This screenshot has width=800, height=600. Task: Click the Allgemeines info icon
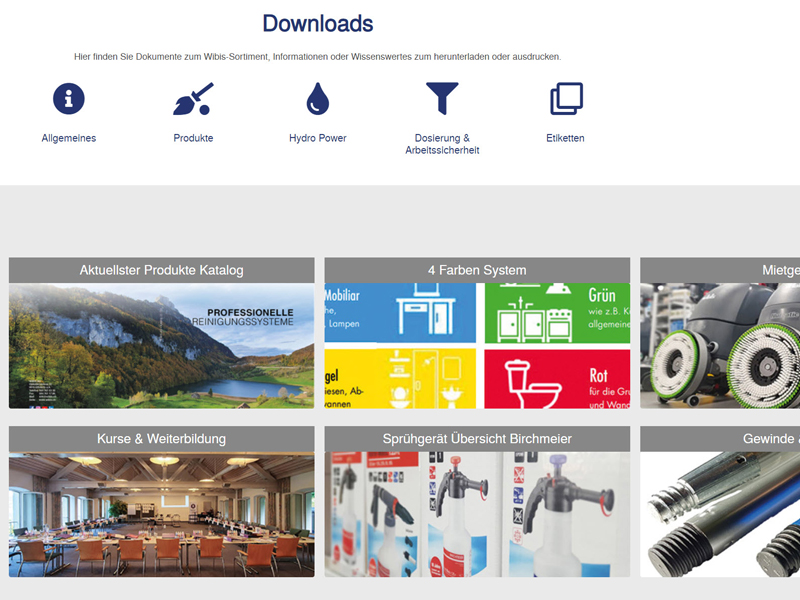(67, 99)
